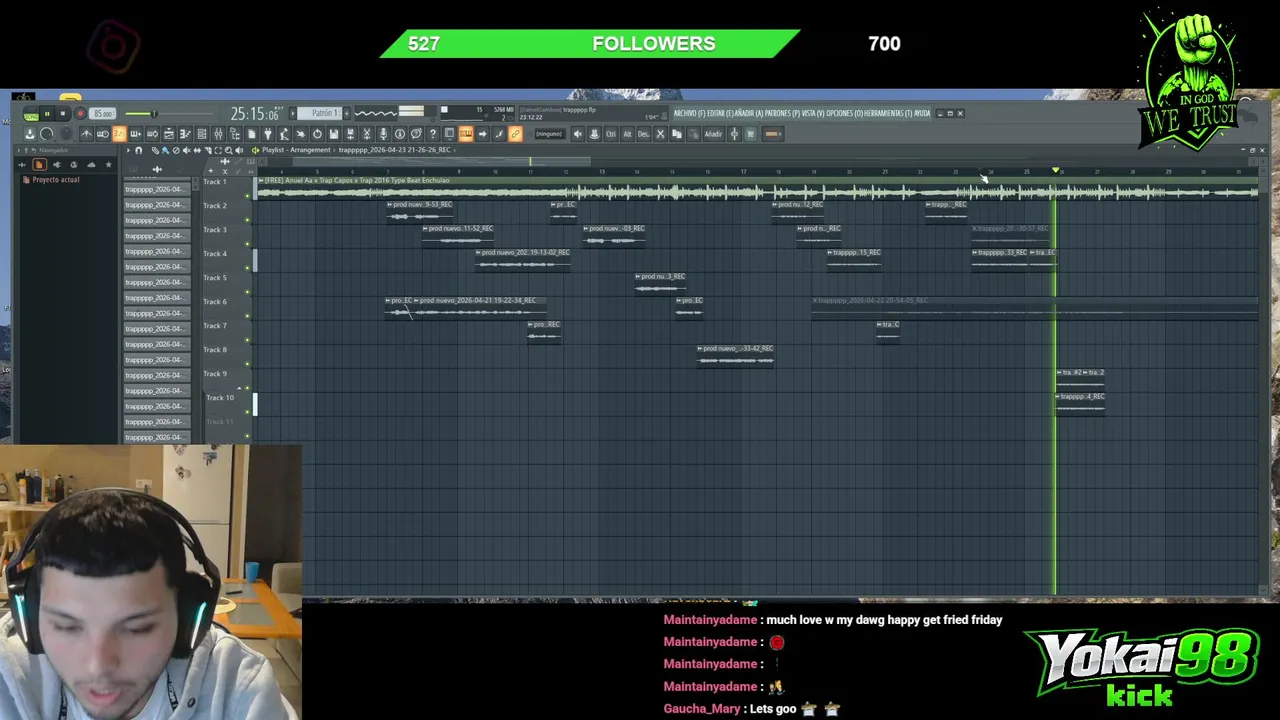This screenshot has height=720, width=1280.
Task: Open the project info icon
Action: pyautogui.click(x=400, y=134)
